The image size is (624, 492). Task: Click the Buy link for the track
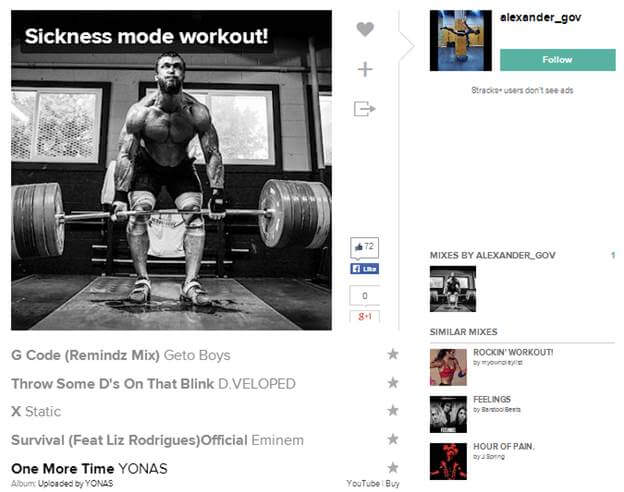click(x=392, y=483)
